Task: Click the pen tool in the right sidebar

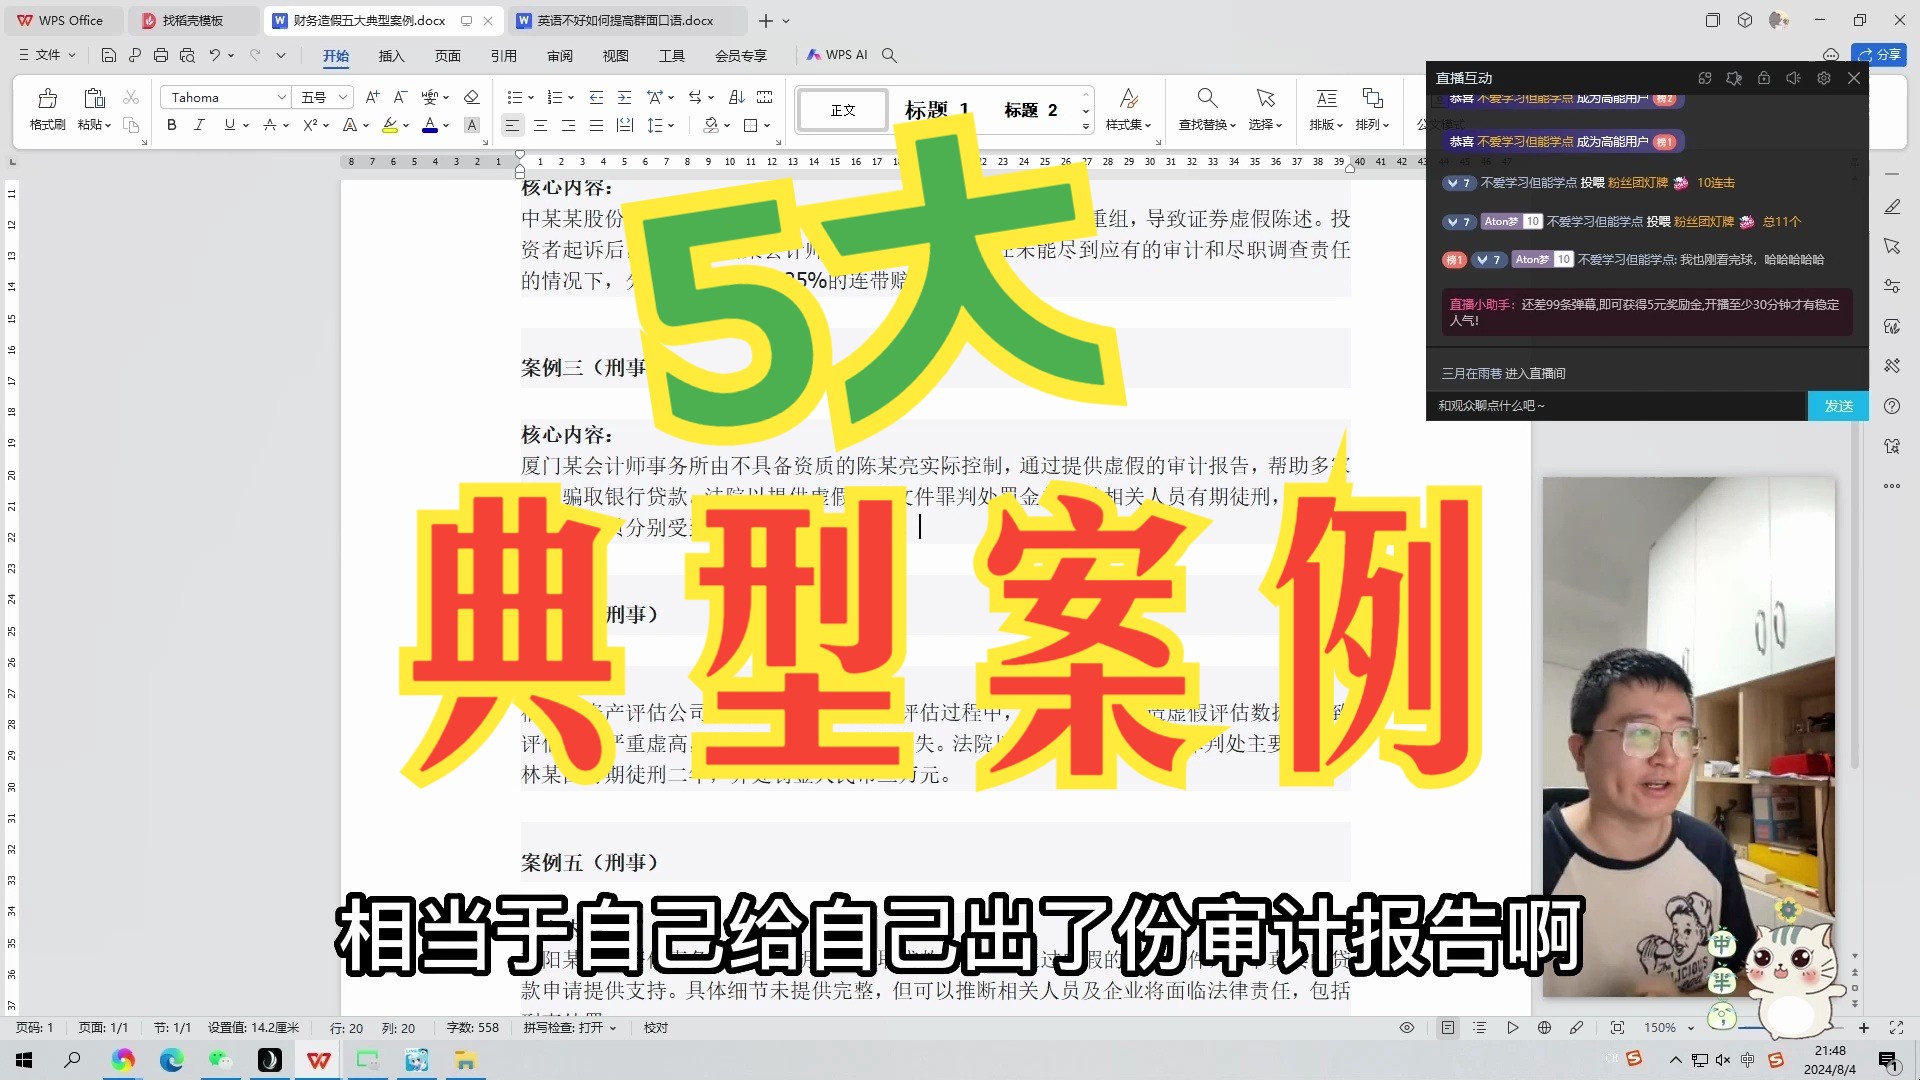Action: click(1892, 207)
